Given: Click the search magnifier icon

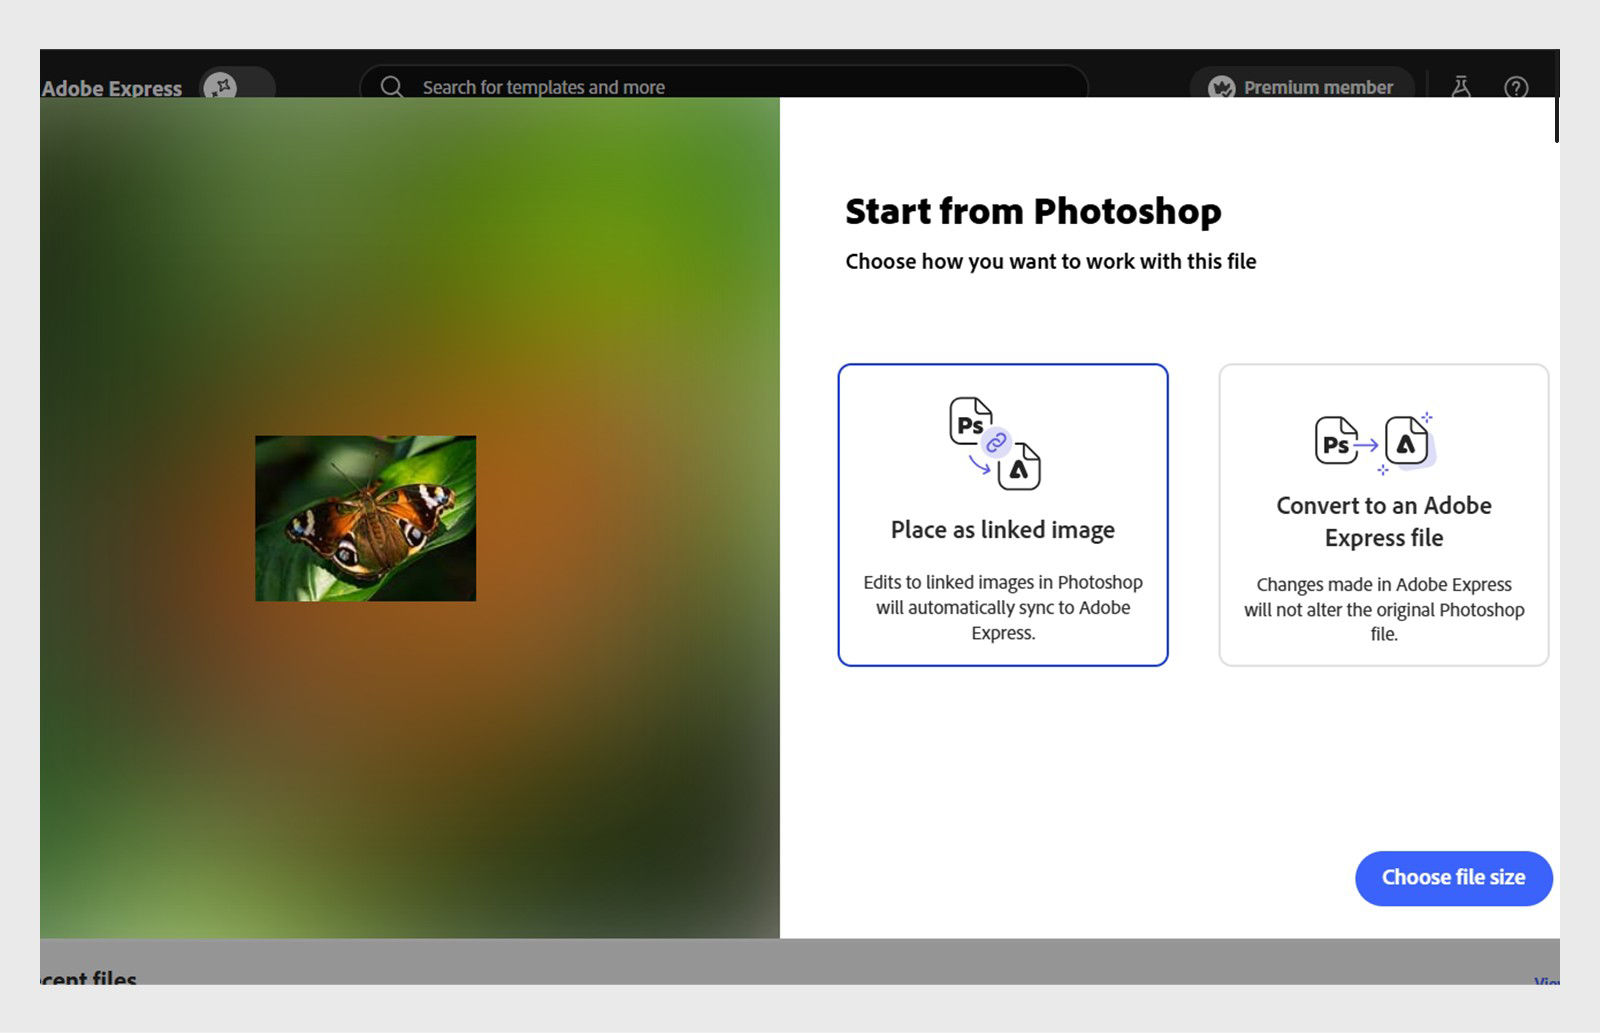Looking at the screenshot, I should 390,87.
